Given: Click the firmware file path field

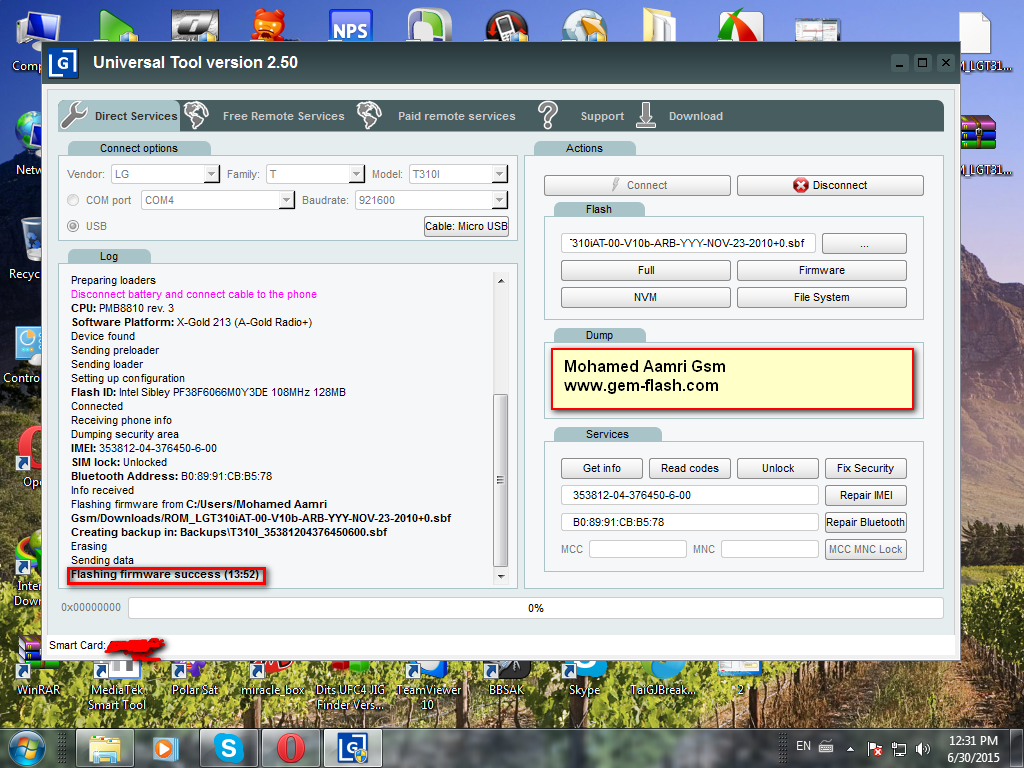Looking at the screenshot, I should 688,243.
